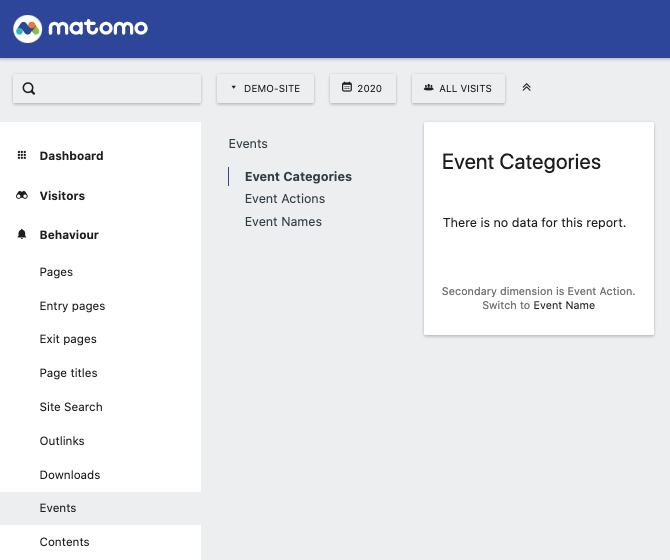
Task: Open the DEMO-SITE website selector
Action: pos(265,88)
